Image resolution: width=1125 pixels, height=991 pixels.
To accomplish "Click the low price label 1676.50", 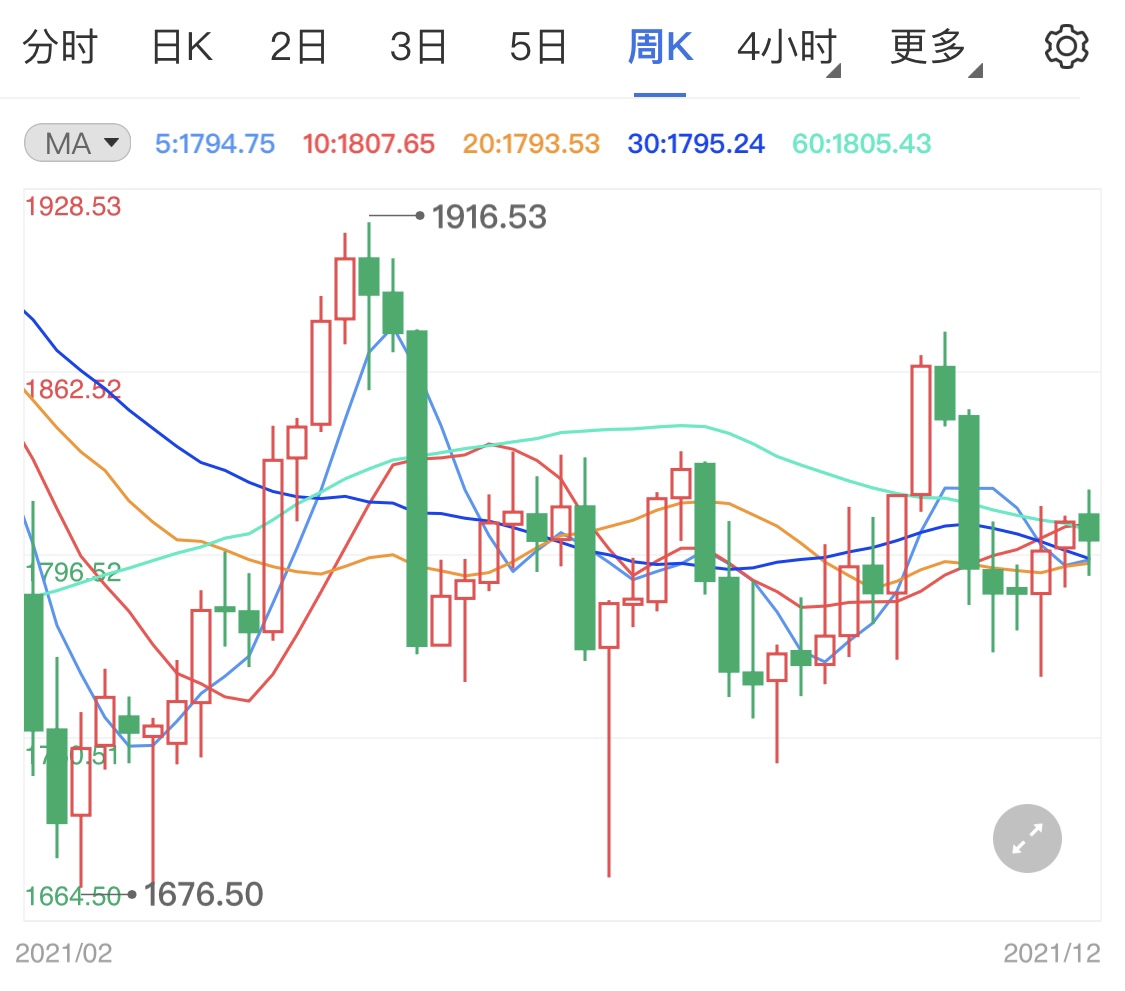I will (203, 894).
